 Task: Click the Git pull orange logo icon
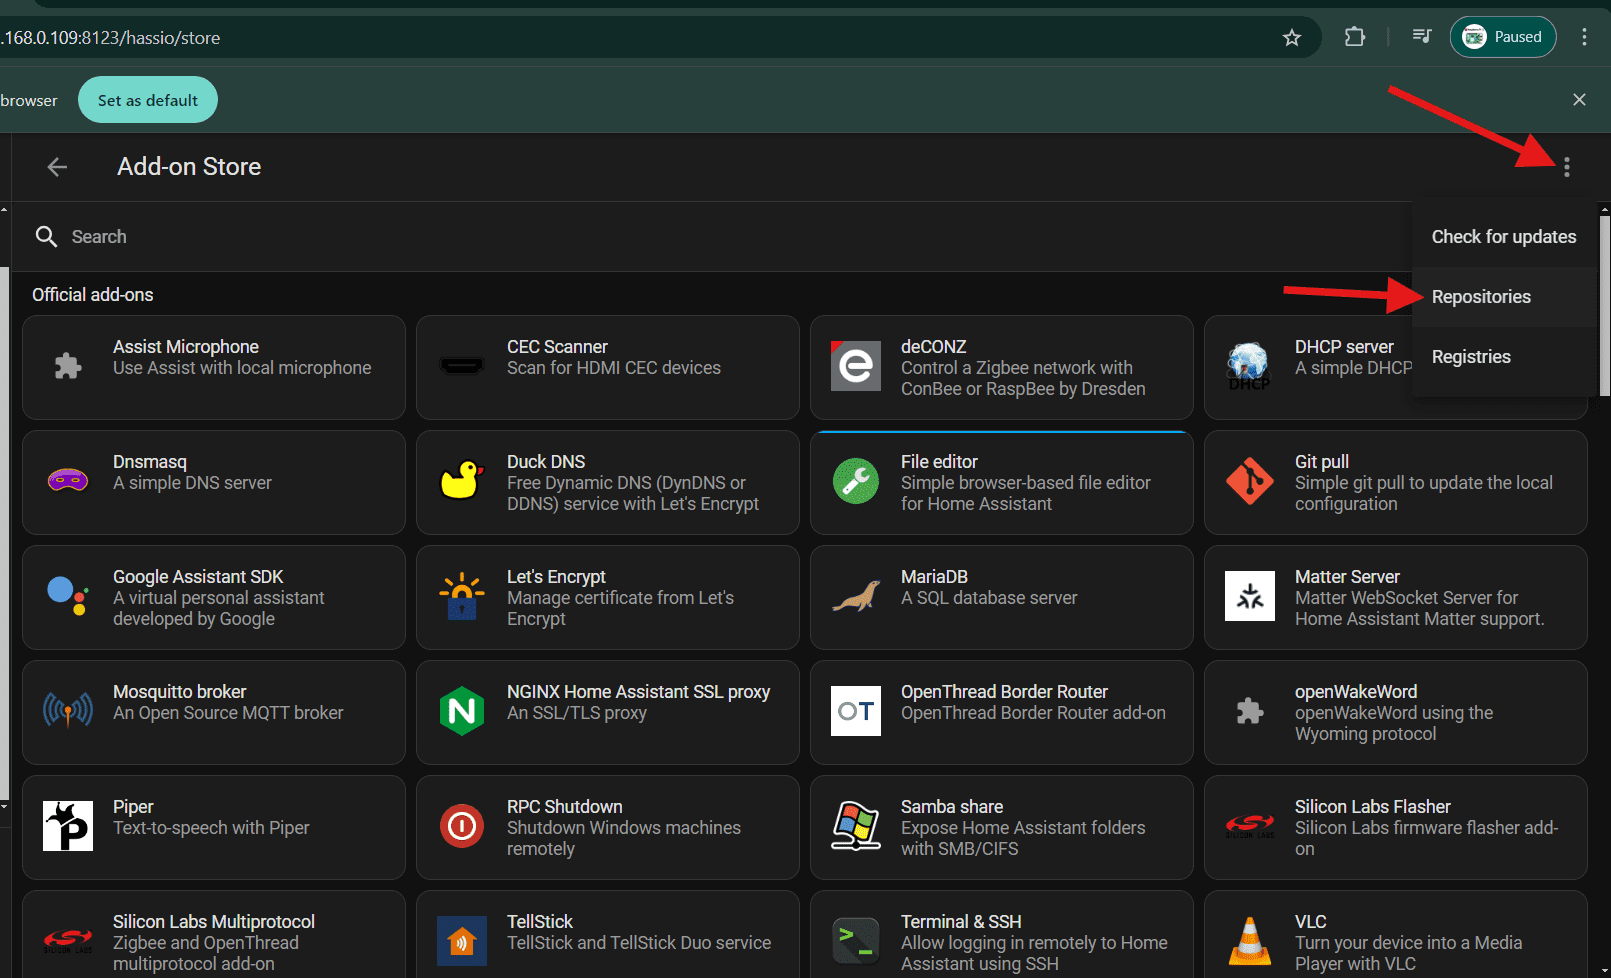[x=1249, y=481]
